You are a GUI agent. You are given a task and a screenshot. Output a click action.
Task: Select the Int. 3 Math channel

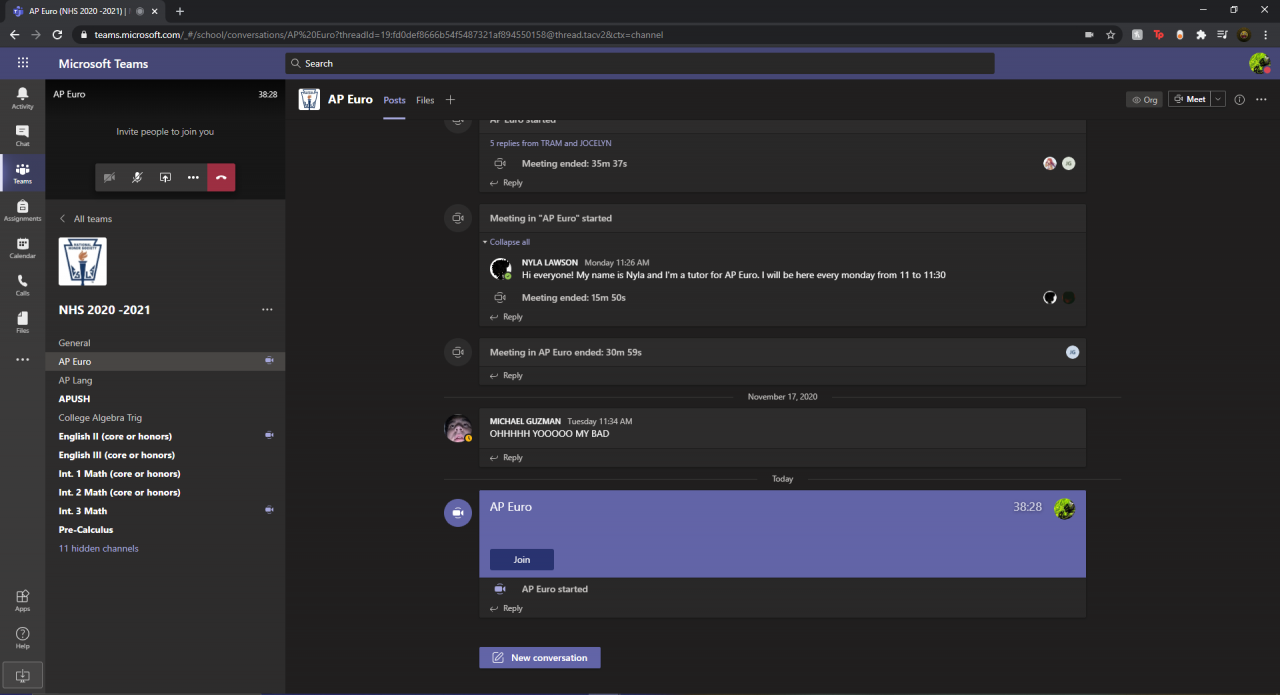pos(165,511)
